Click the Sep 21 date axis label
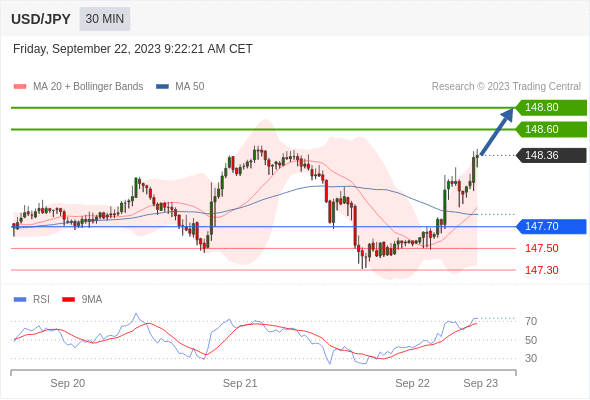This screenshot has height=400, width=590. (x=240, y=383)
